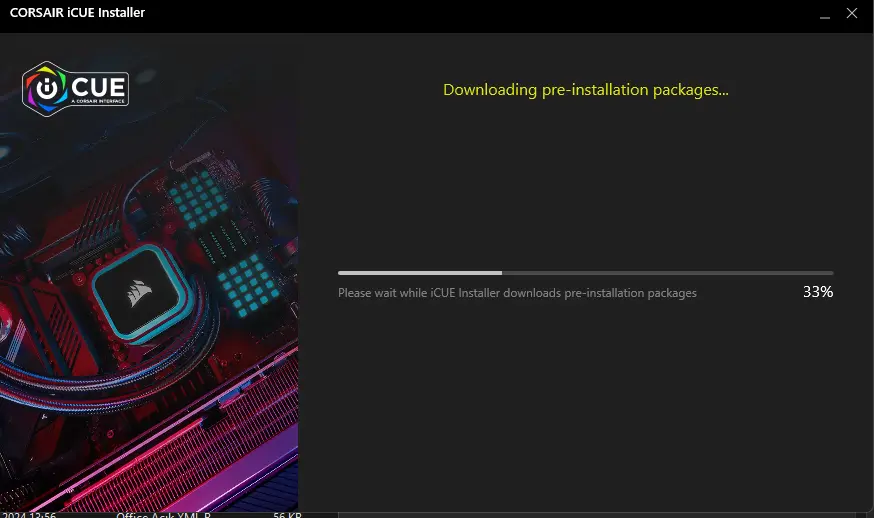Click the download progress bar
874x518 pixels.
click(x=585, y=273)
